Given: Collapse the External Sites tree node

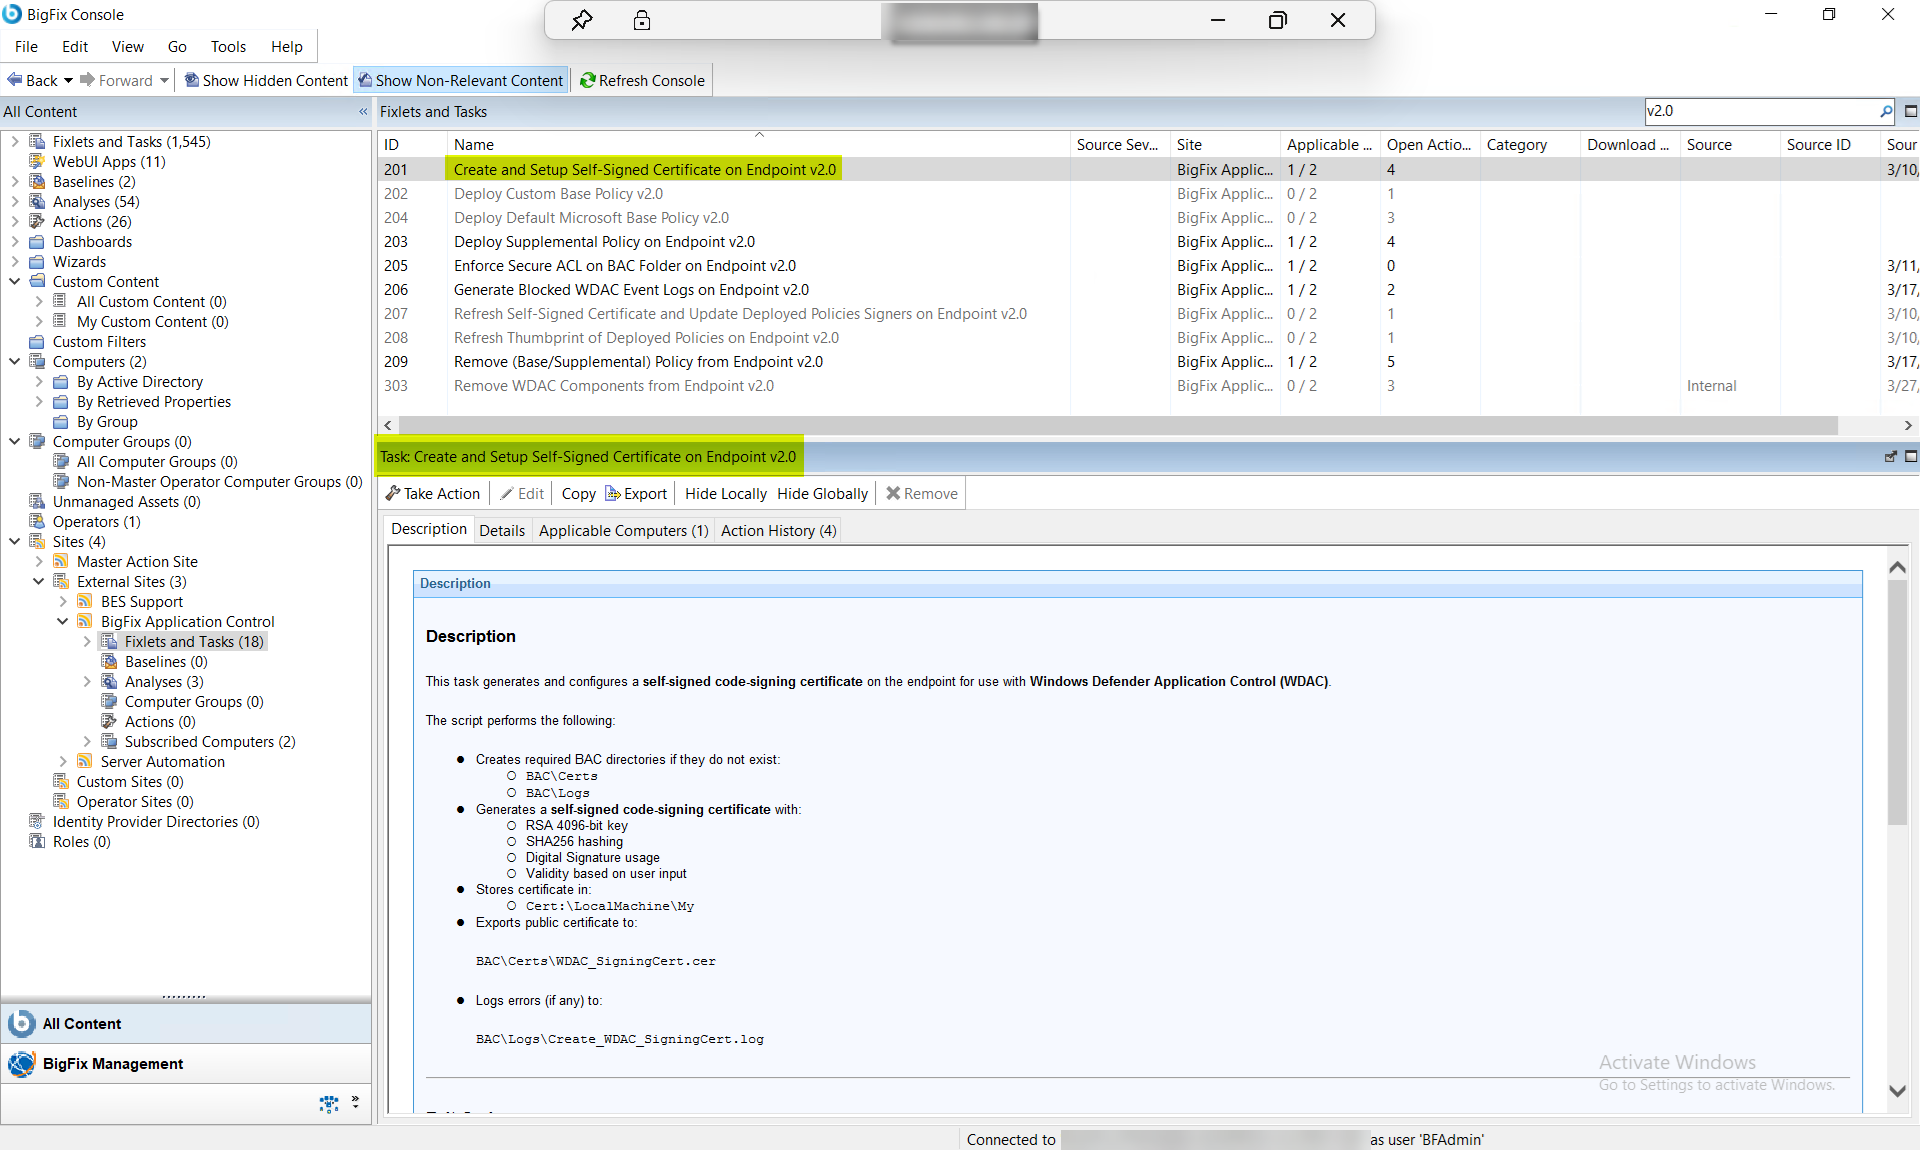Looking at the screenshot, I should [x=38, y=581].
